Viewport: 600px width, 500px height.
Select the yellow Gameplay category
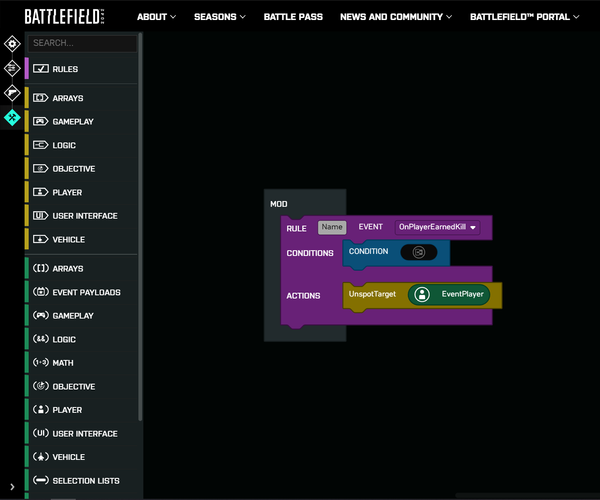73,122
